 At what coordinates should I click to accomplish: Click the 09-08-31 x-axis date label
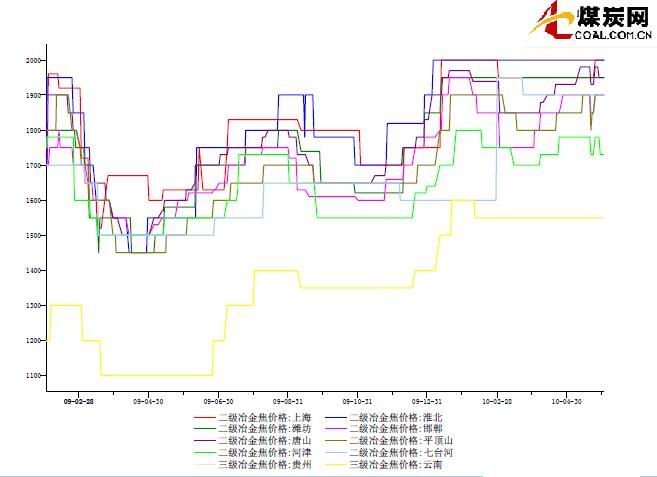coord(288,398)
